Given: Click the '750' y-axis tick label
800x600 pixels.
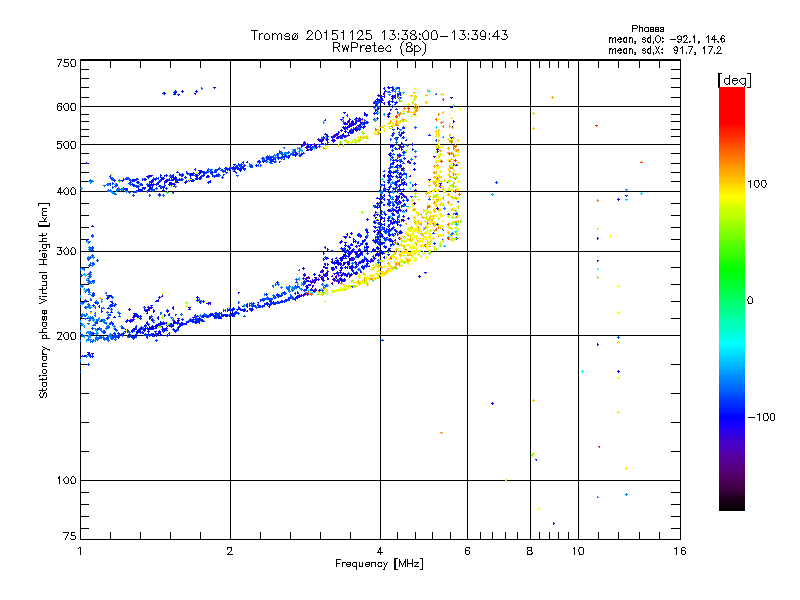Looking at the screenshot, I should [x=66, y=63].
